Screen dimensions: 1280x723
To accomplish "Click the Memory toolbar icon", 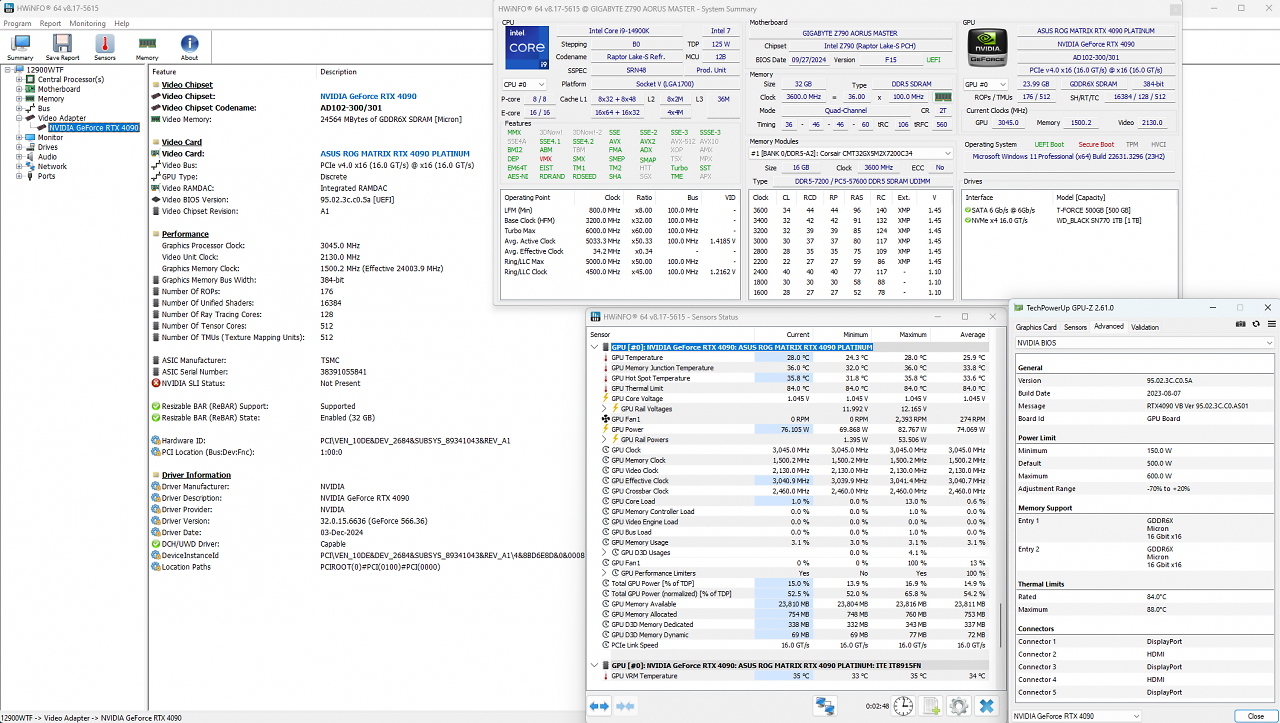I will (x=147, y=47).
